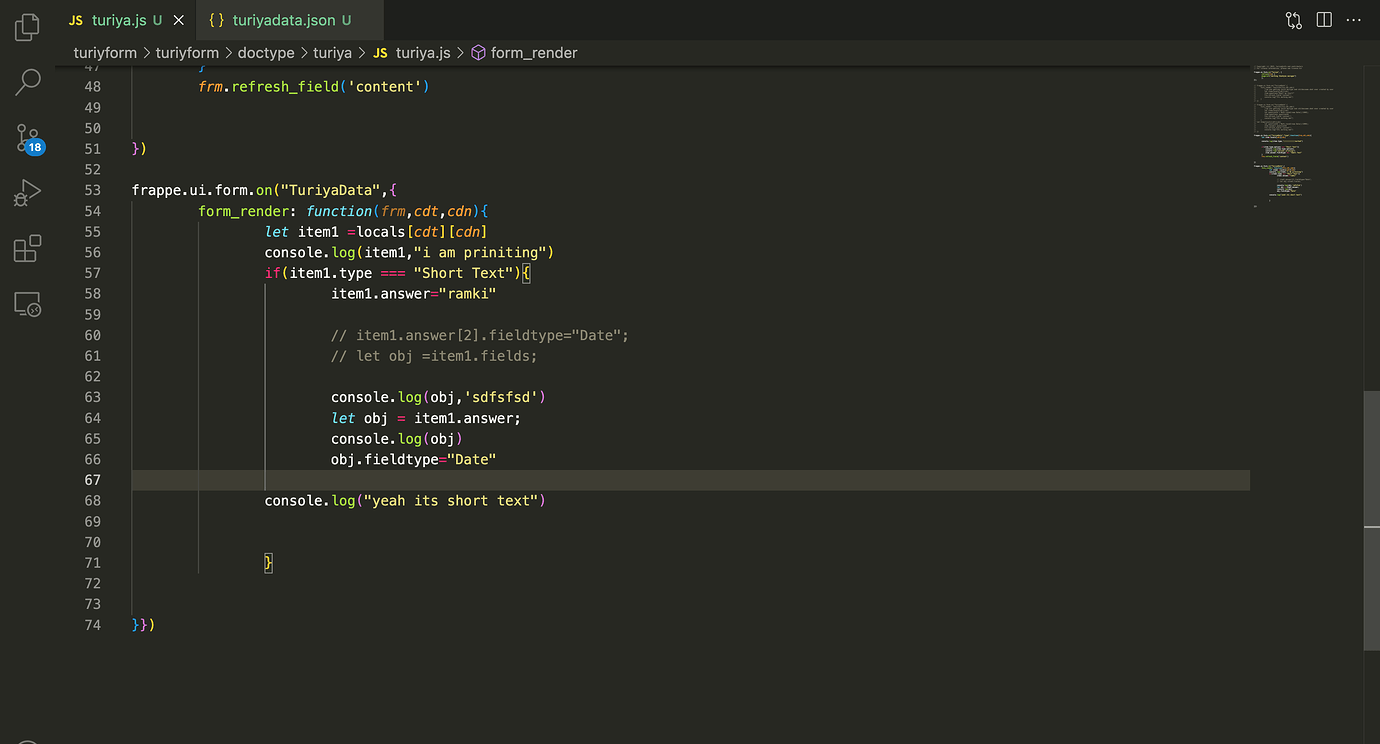Viewport: 1380px width, 744px height.
Task: Click the frm.refresh_field('content') line
Action: 314,87
